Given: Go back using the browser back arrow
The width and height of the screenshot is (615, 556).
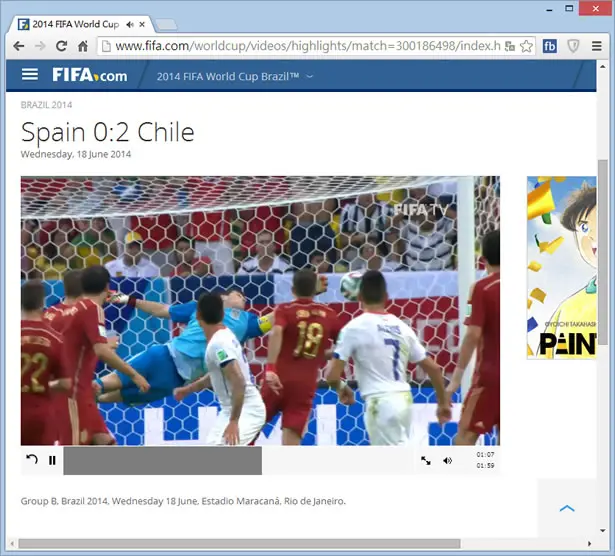Looking at the screenshot, I should point(19,46).
